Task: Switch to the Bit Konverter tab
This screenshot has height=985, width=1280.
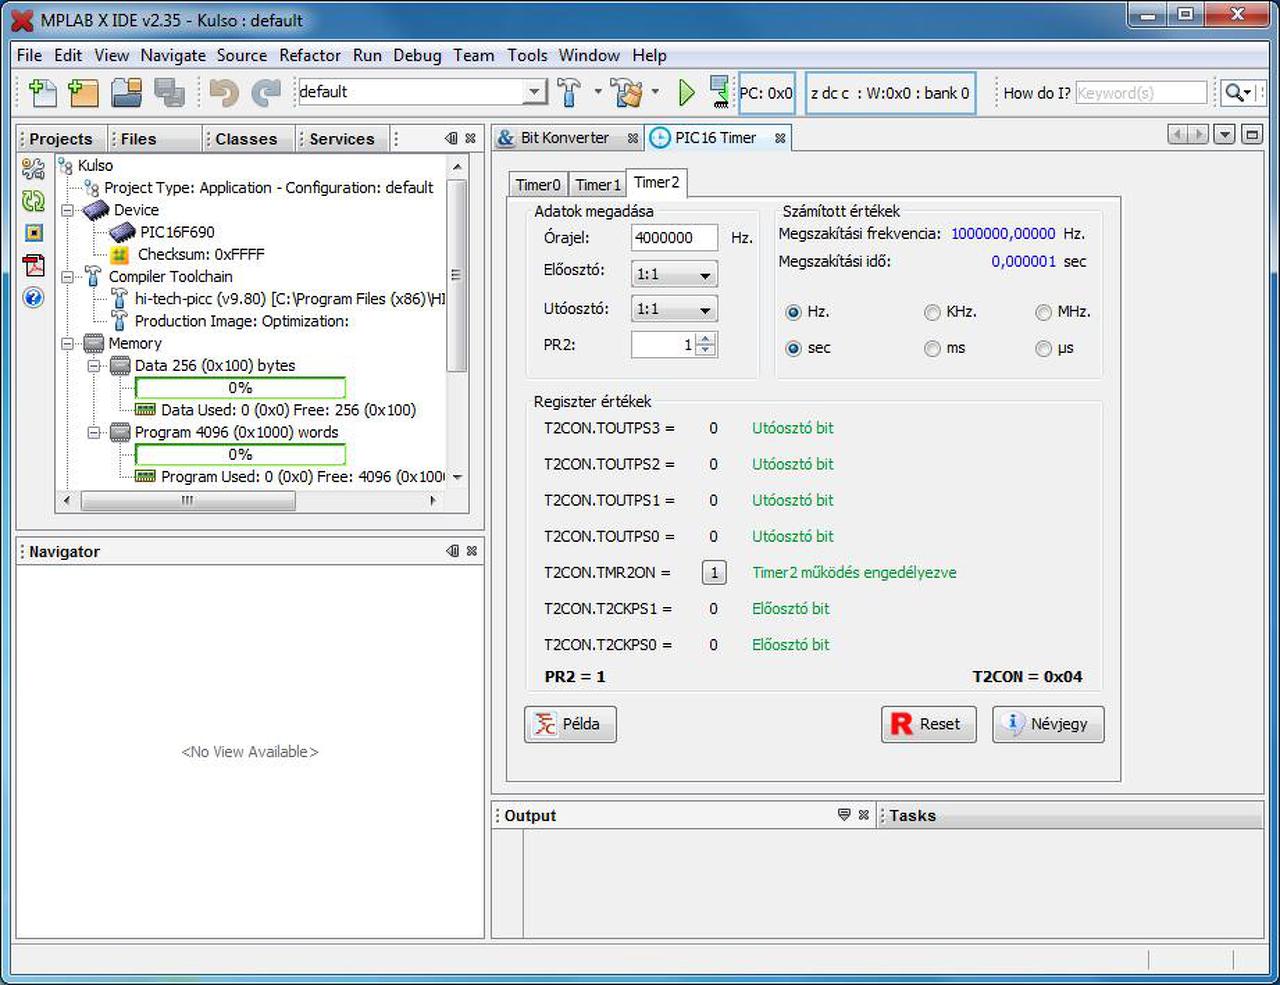Action: click(565, 138)
